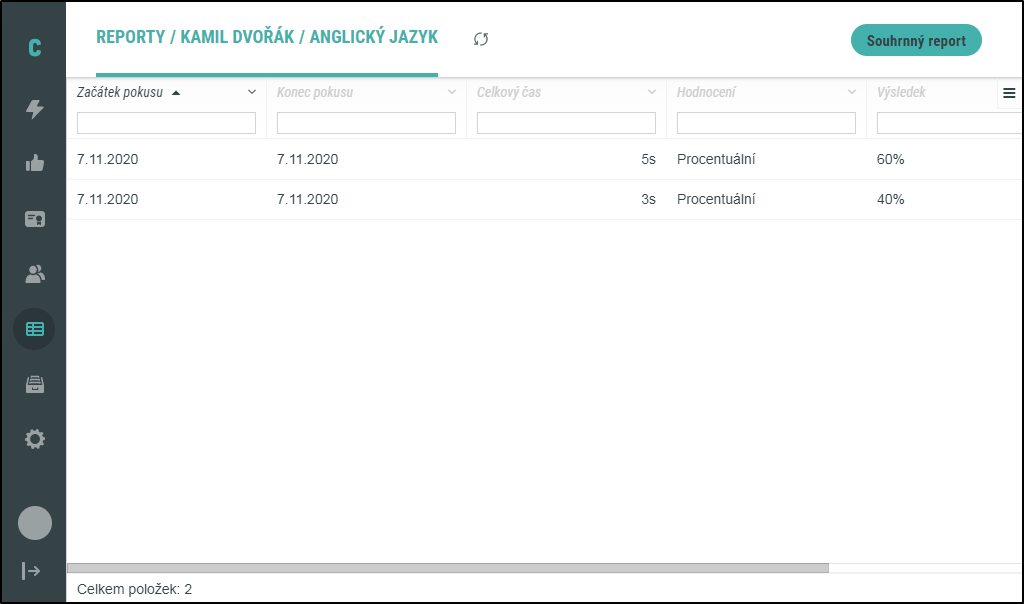Screen dimensions: 1024x604
Task: Select the reports table sidebar icon
Action: [34, 329]
